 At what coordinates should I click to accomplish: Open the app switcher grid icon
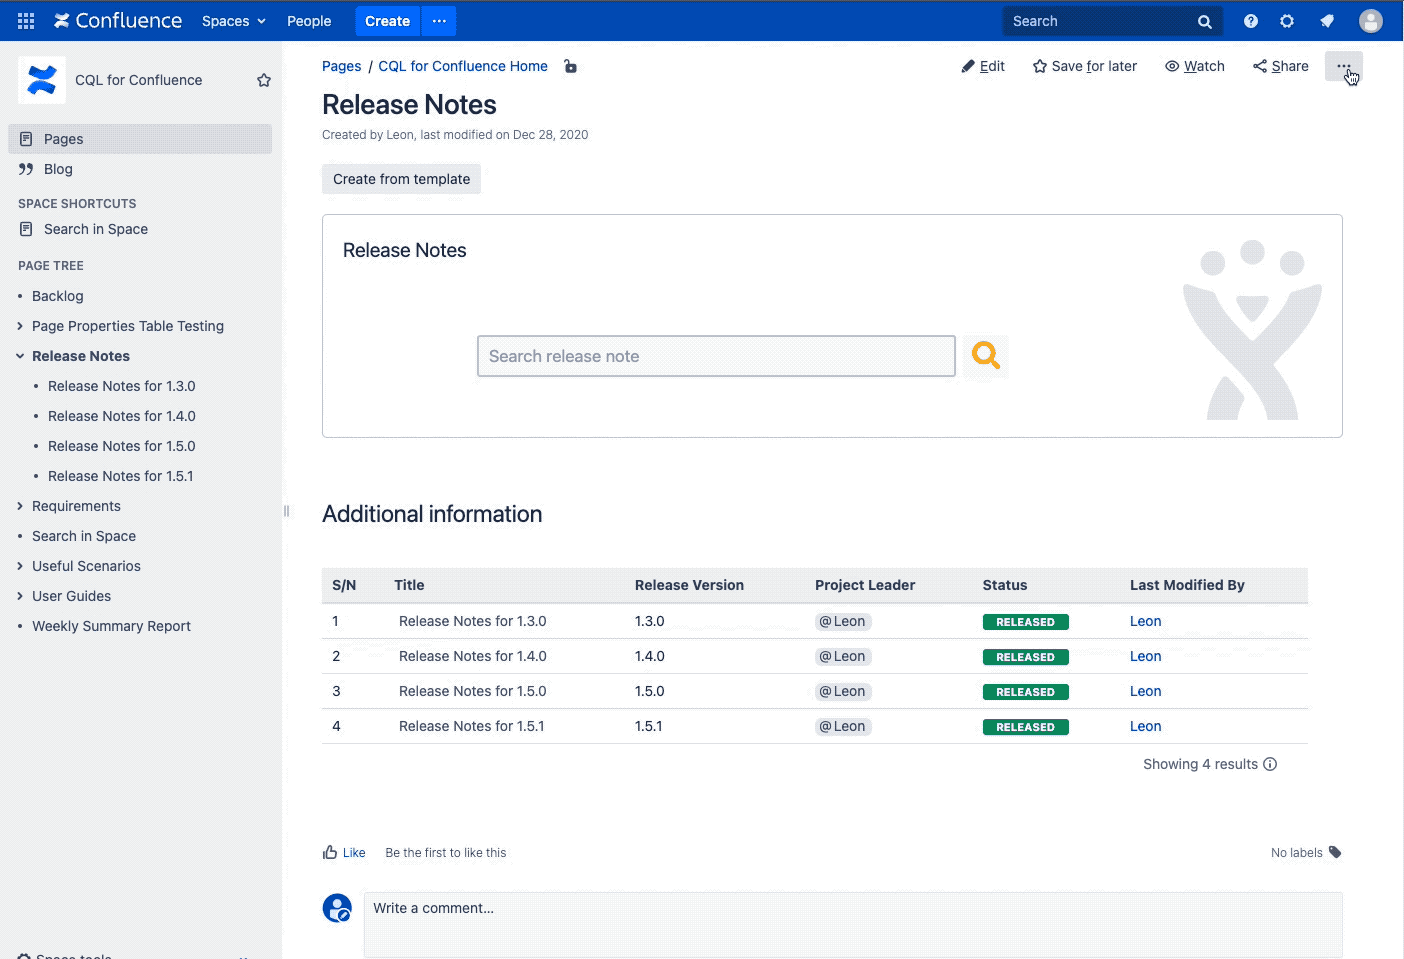point(26,21)
